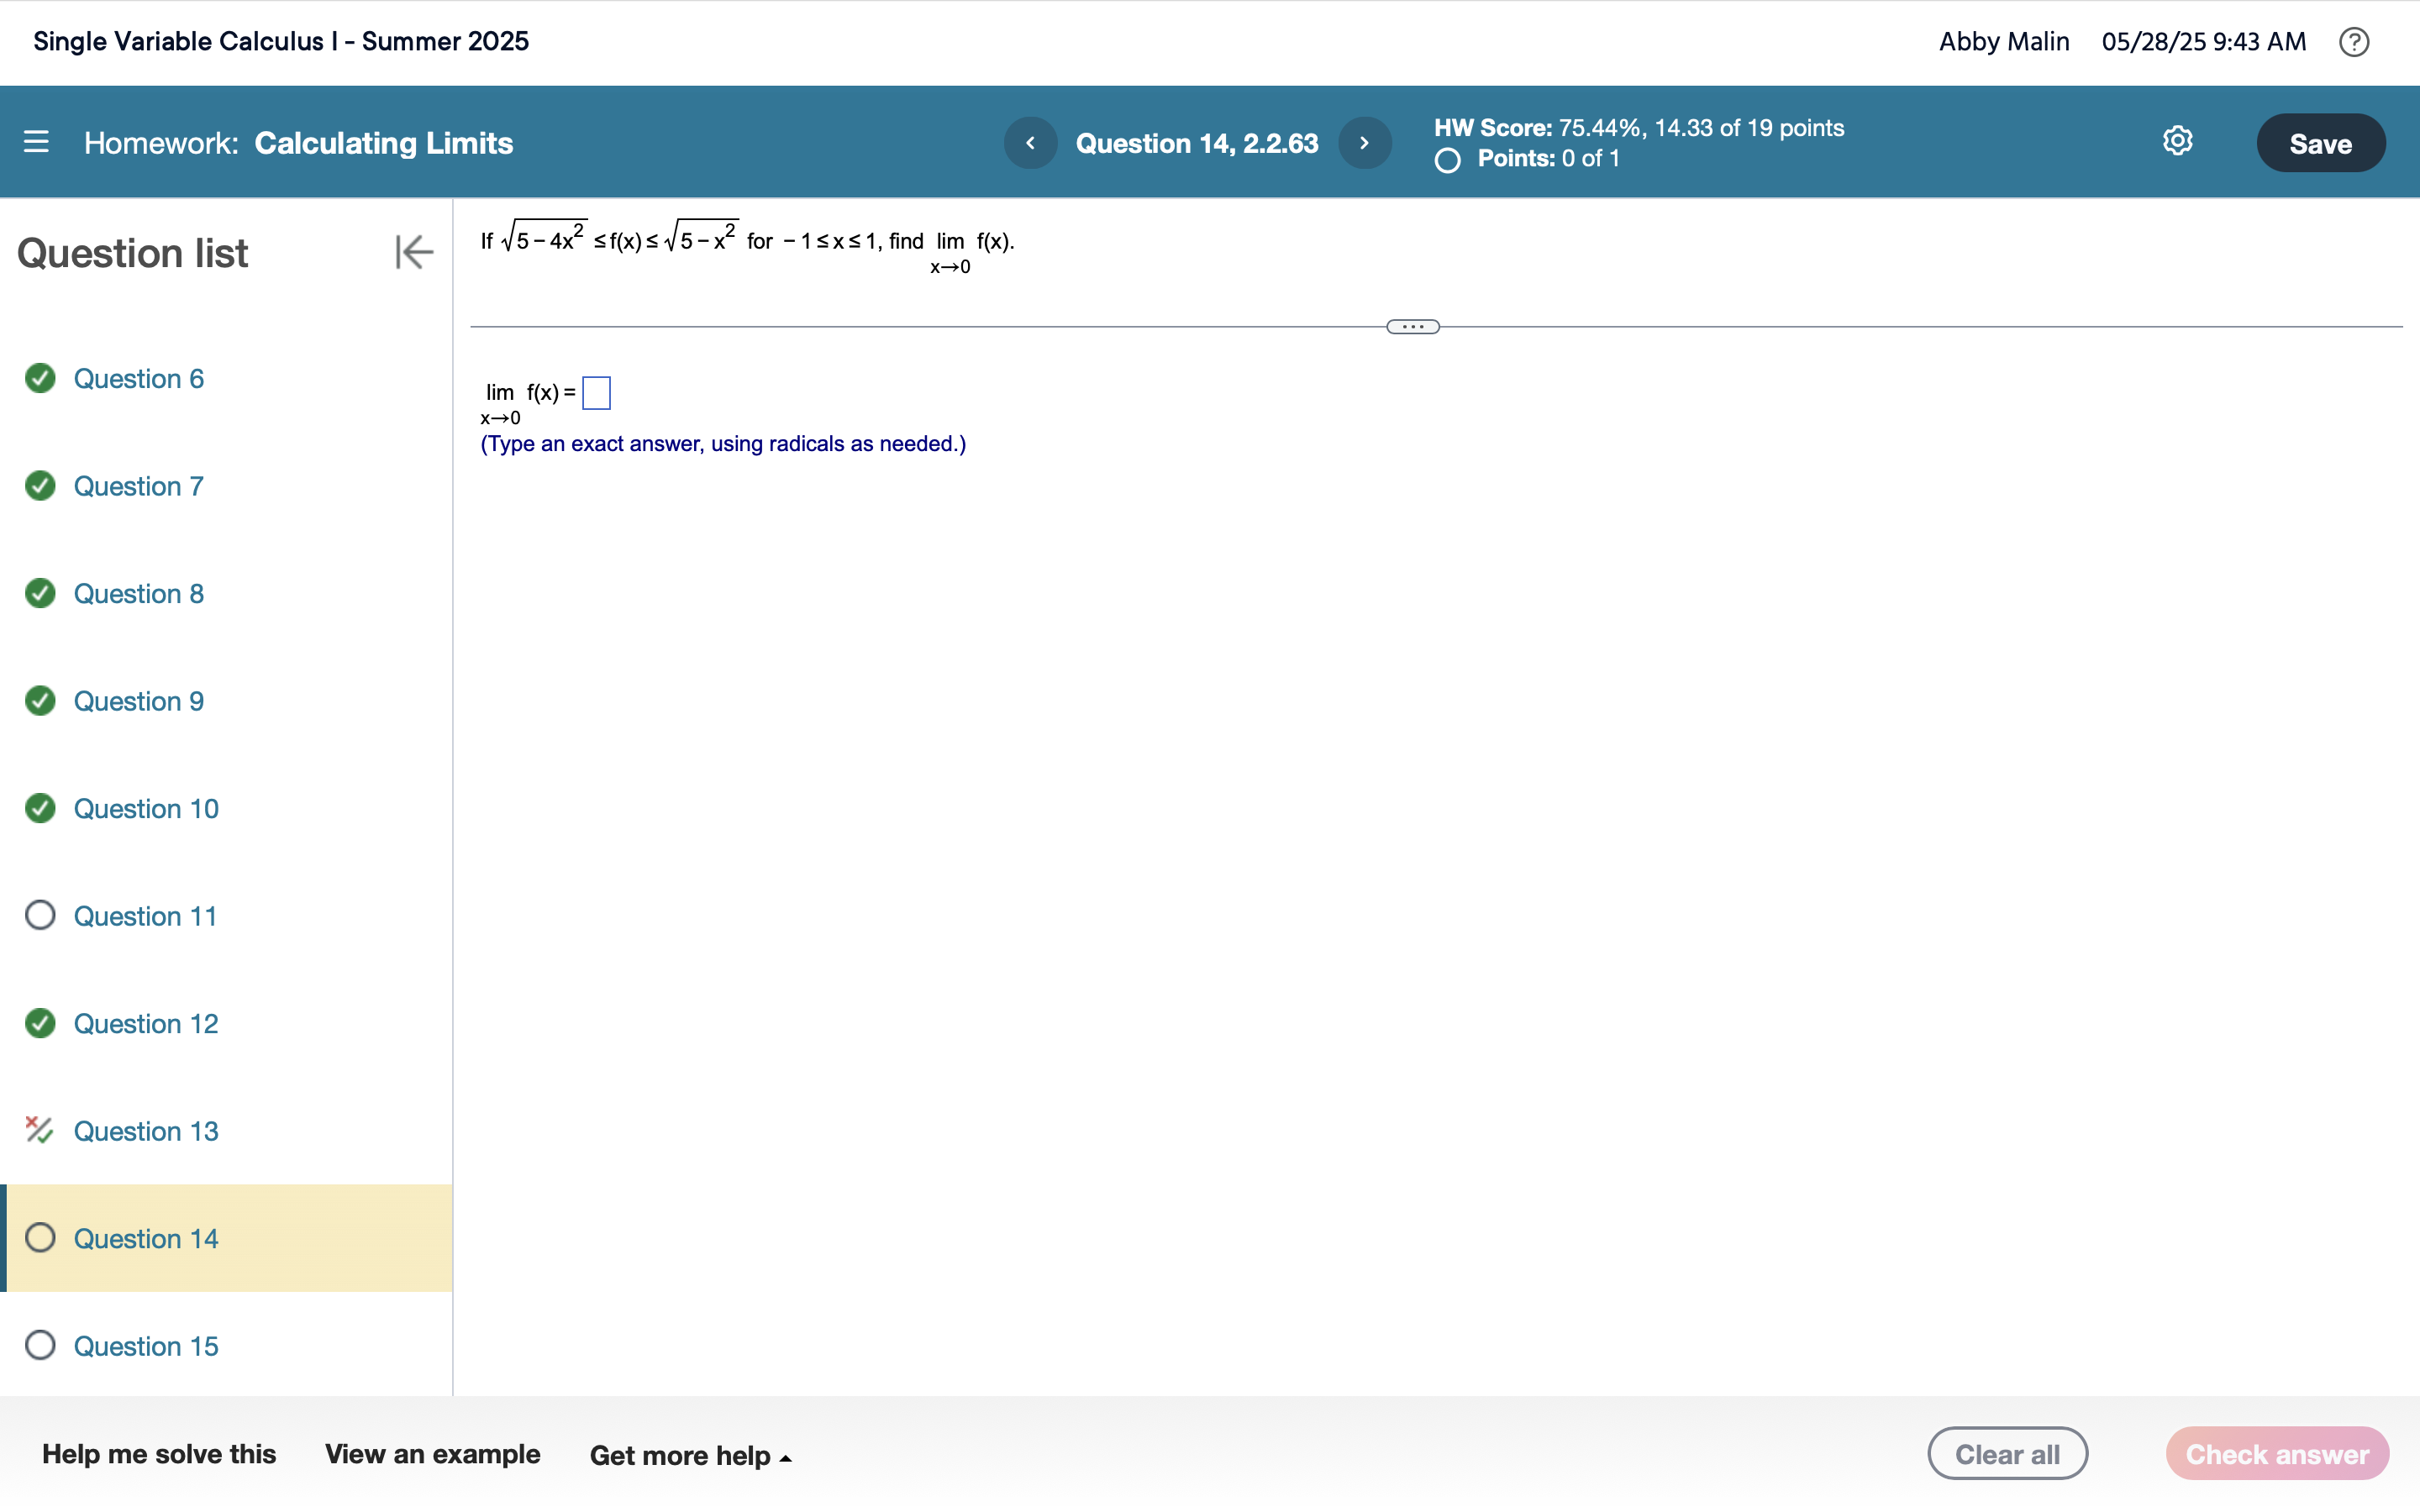This screenshot has width=2420, height=1512.
Task: Expand the ellipsis divider handle
Action: tap(1412, 327)
